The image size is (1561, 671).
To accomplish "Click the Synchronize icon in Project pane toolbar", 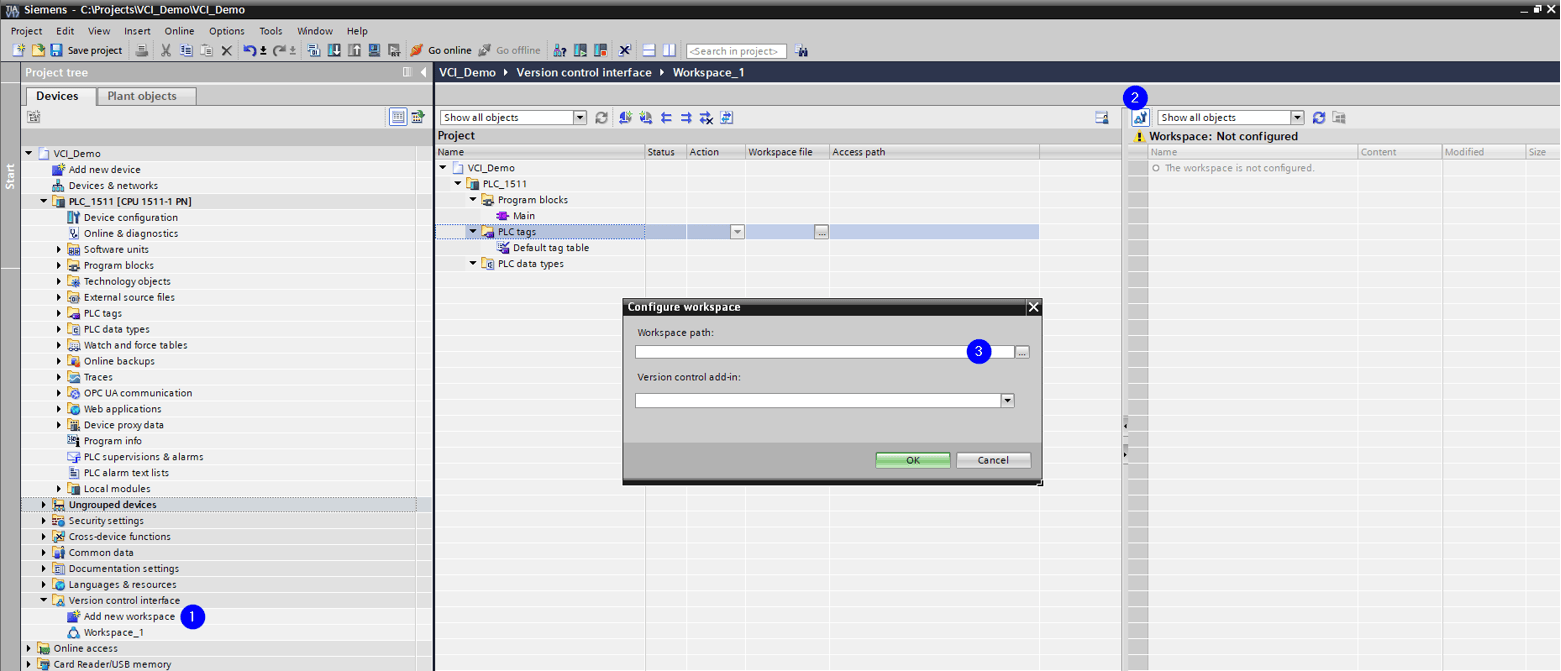I will coord(727,118).
